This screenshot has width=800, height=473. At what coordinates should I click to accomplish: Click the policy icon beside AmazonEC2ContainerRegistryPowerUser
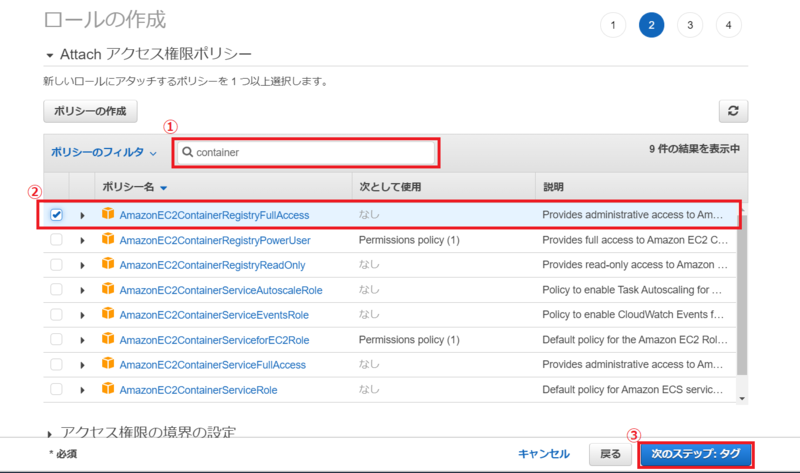(x=108, y=238)
